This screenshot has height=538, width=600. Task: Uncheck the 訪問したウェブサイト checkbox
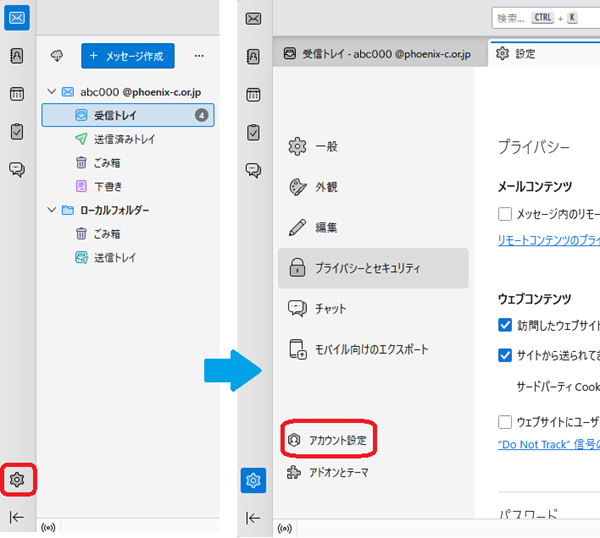505,325
